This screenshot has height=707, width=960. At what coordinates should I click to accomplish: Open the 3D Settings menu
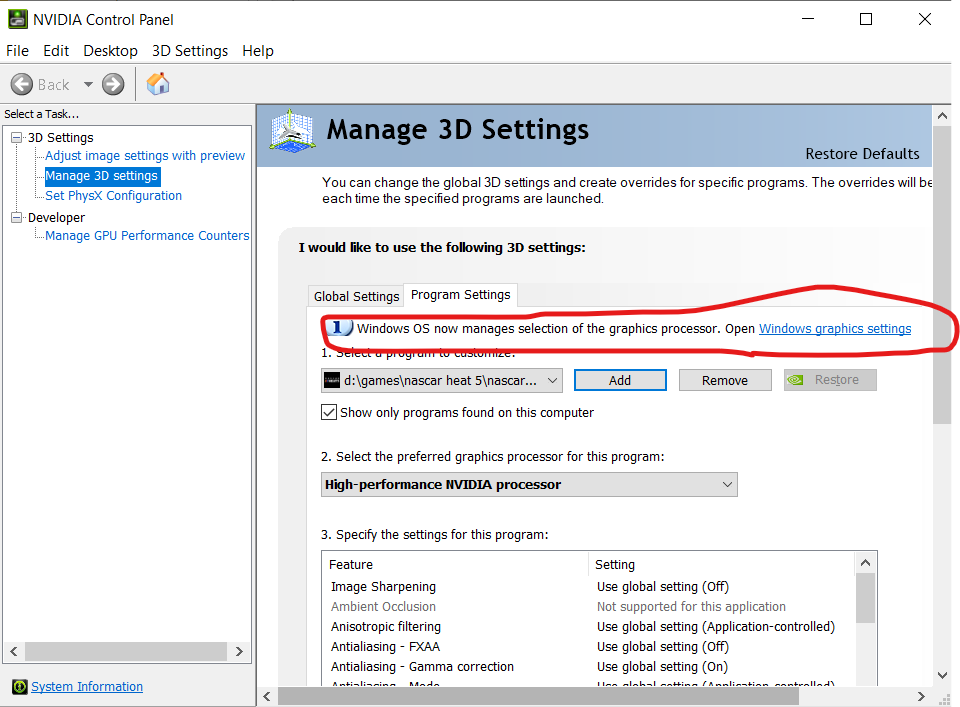(190, 51)
